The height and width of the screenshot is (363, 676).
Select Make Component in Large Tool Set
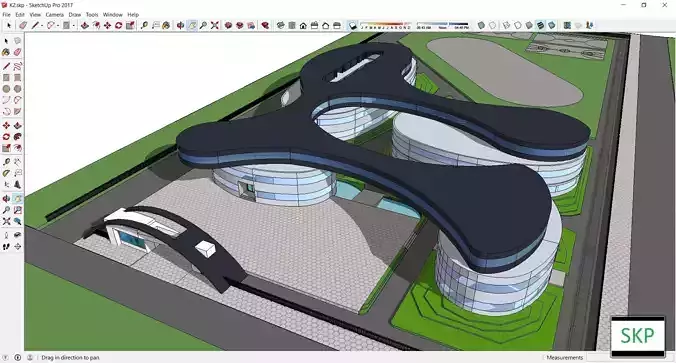tap(17, 41)
